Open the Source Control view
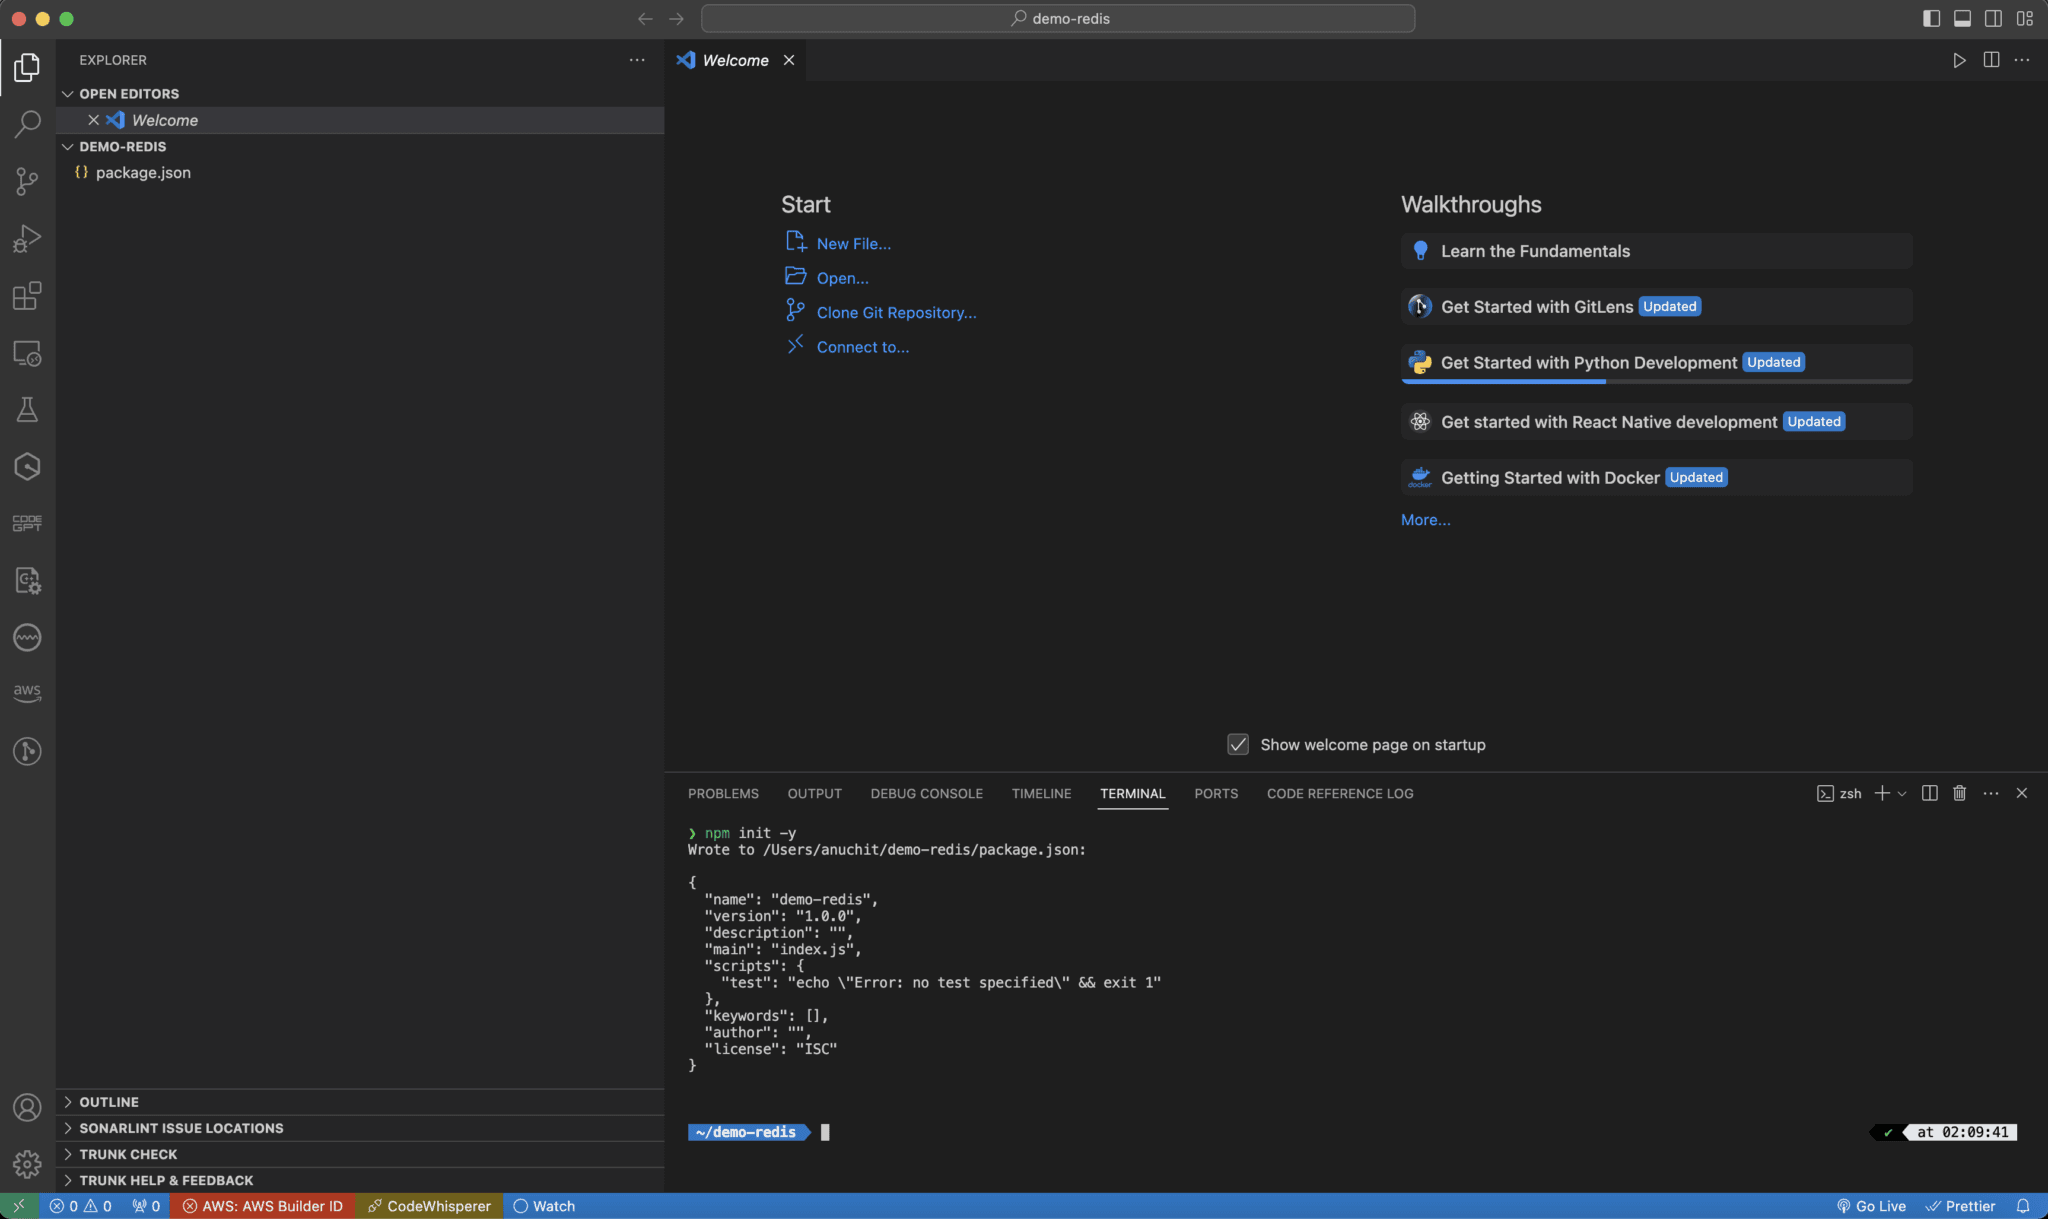The width and height of the screenshot is (2048, 1219). 27,181
